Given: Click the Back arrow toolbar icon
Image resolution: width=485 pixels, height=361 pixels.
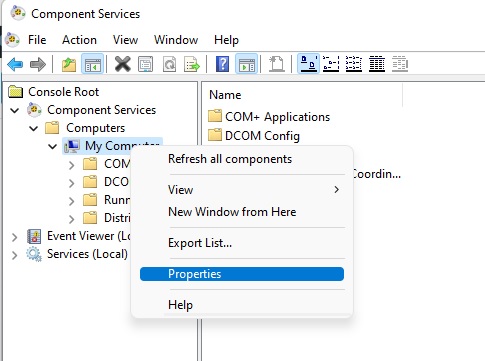Looking at the screenshot, I should (x=15, y=64).
